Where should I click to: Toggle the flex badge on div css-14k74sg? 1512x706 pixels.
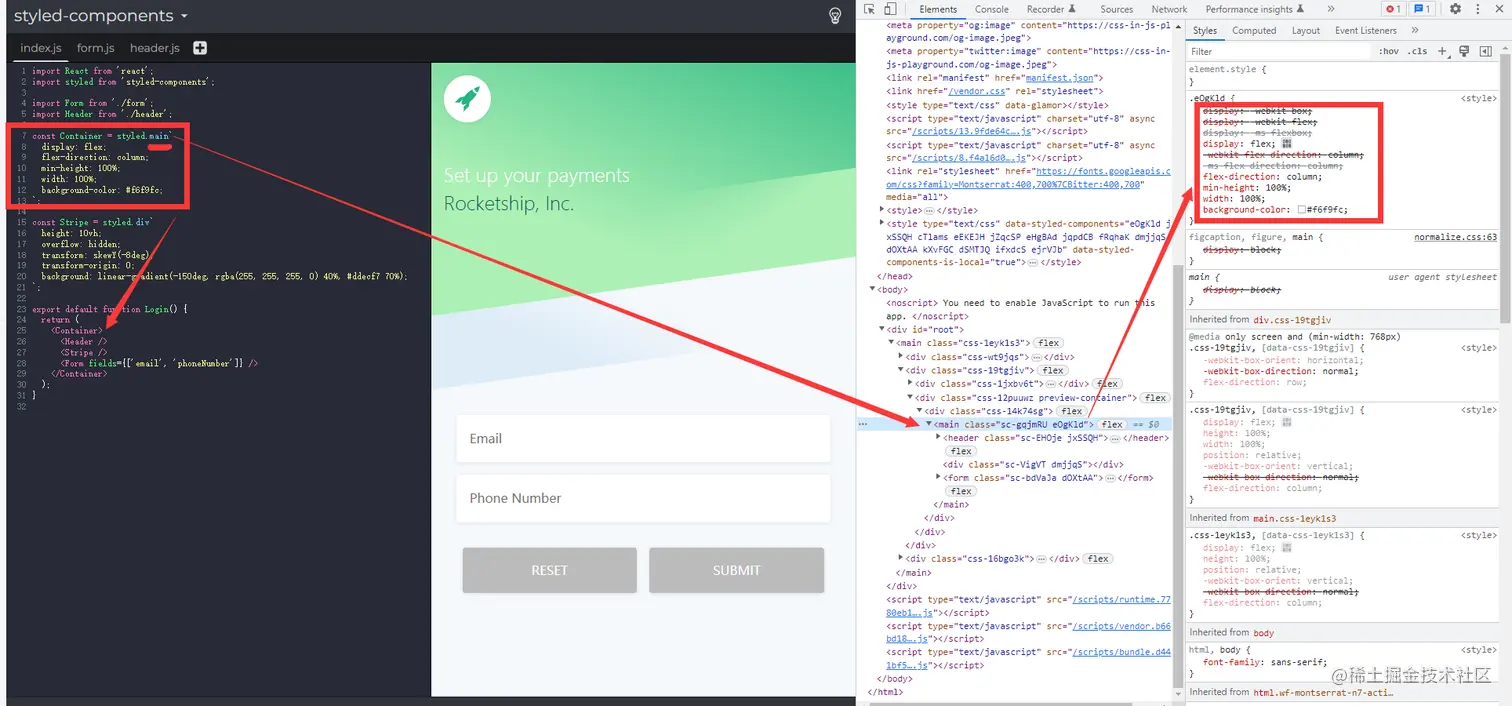[x=1071, y=411]
